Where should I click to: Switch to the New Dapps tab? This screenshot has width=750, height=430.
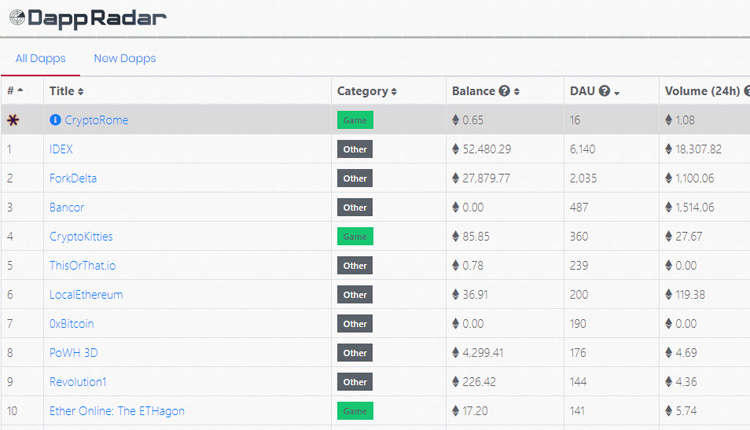pos(125,58)
